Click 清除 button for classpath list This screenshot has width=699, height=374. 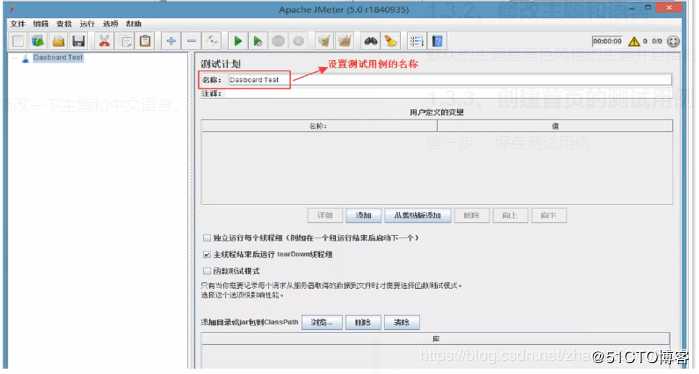(402, 322)
